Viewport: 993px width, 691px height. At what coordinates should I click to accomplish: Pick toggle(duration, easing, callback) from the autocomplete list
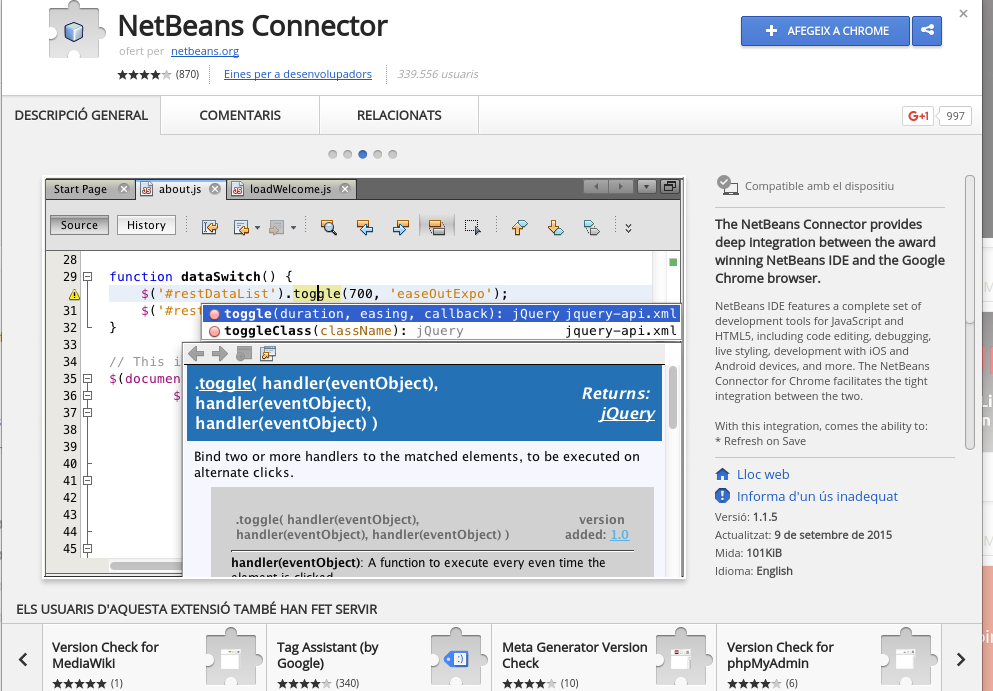click(x=441, y=314)
